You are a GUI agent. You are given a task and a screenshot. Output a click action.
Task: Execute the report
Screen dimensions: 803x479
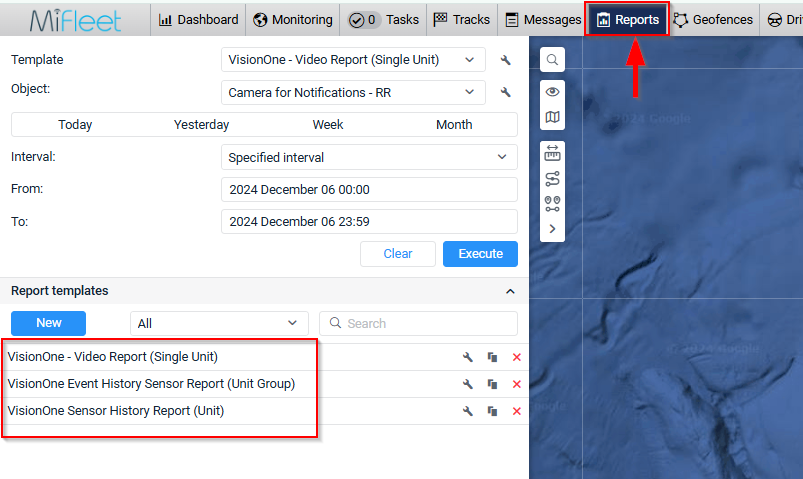point(480,254)
